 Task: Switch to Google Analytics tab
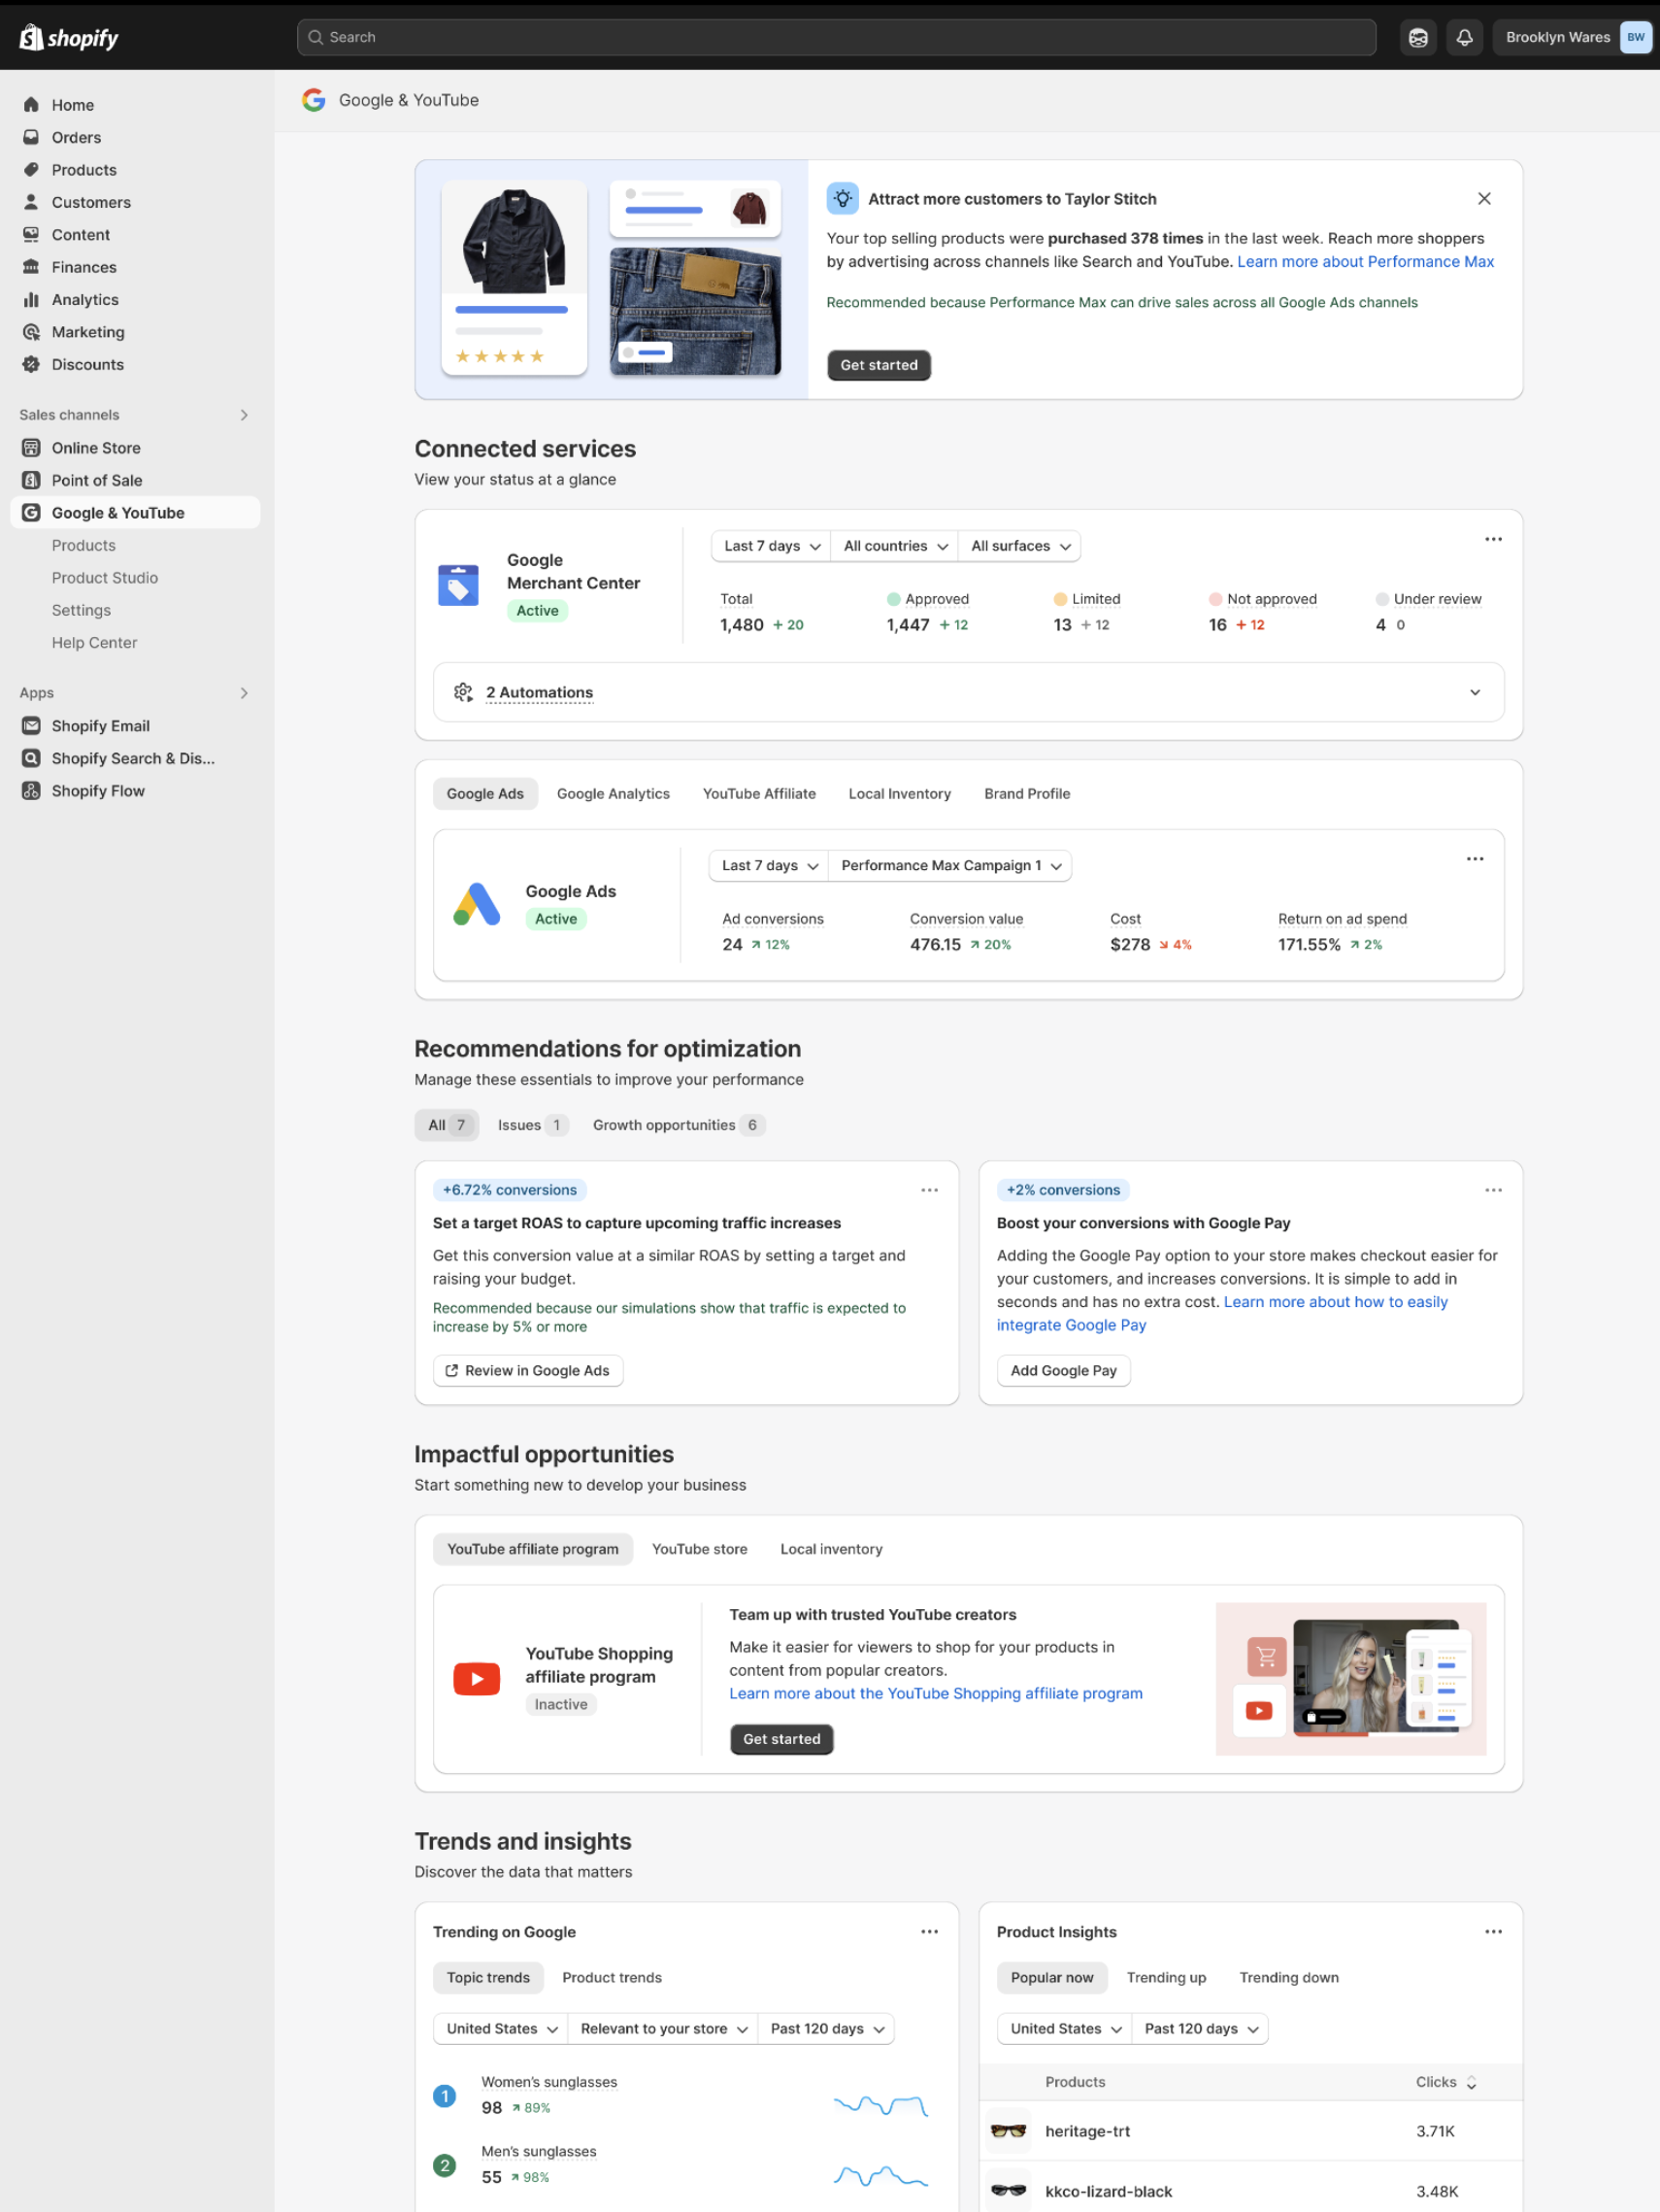tap(613, 794)
